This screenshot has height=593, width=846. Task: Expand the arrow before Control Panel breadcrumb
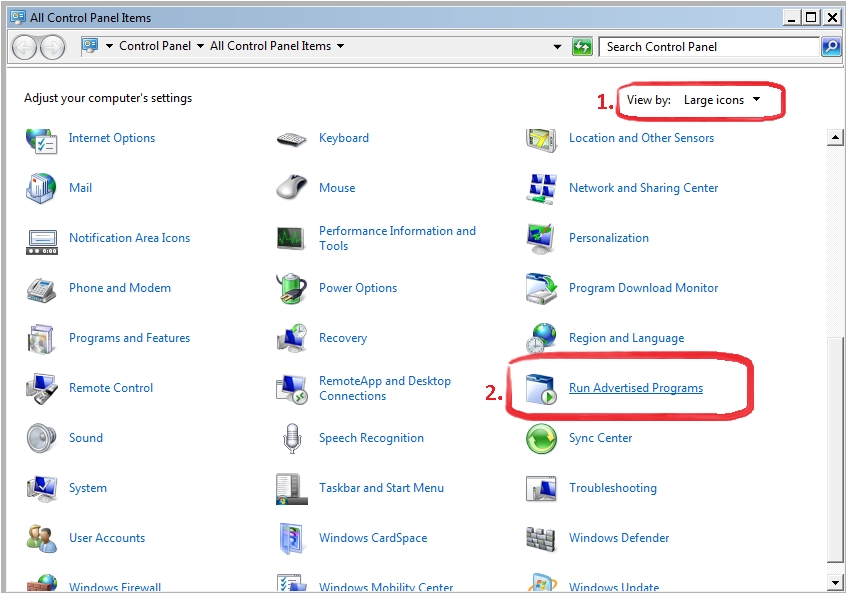click(110, 46)
